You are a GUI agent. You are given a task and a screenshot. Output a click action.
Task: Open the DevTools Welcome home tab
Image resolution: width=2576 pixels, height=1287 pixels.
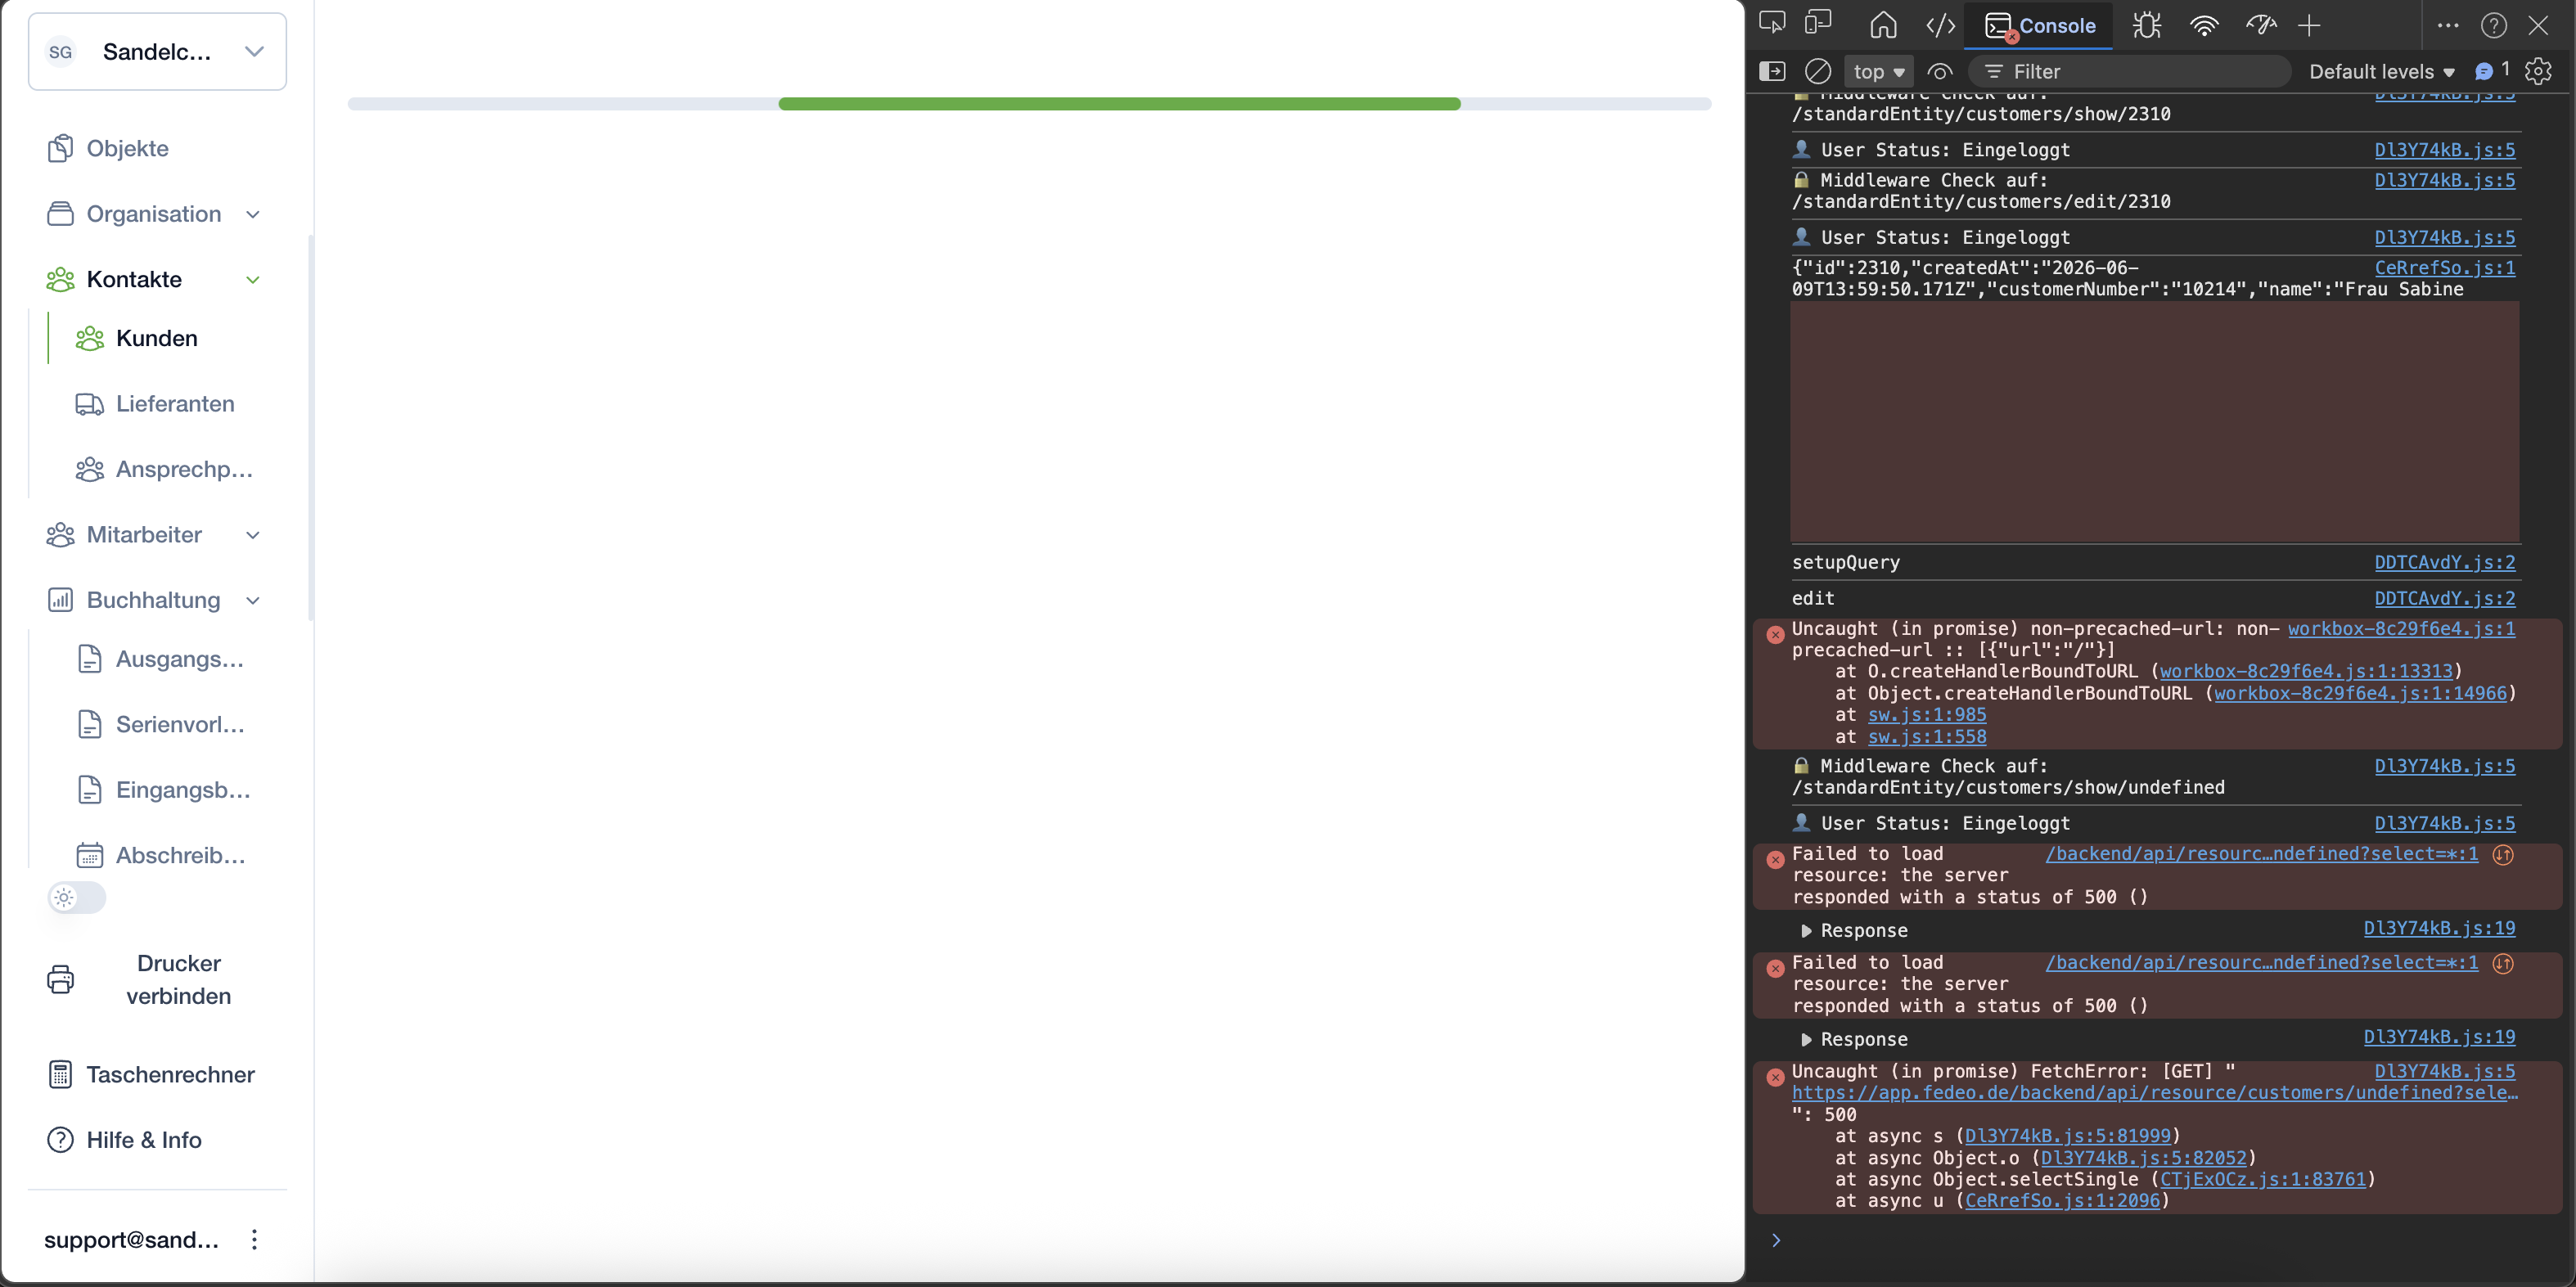[x=1883, y=25]
